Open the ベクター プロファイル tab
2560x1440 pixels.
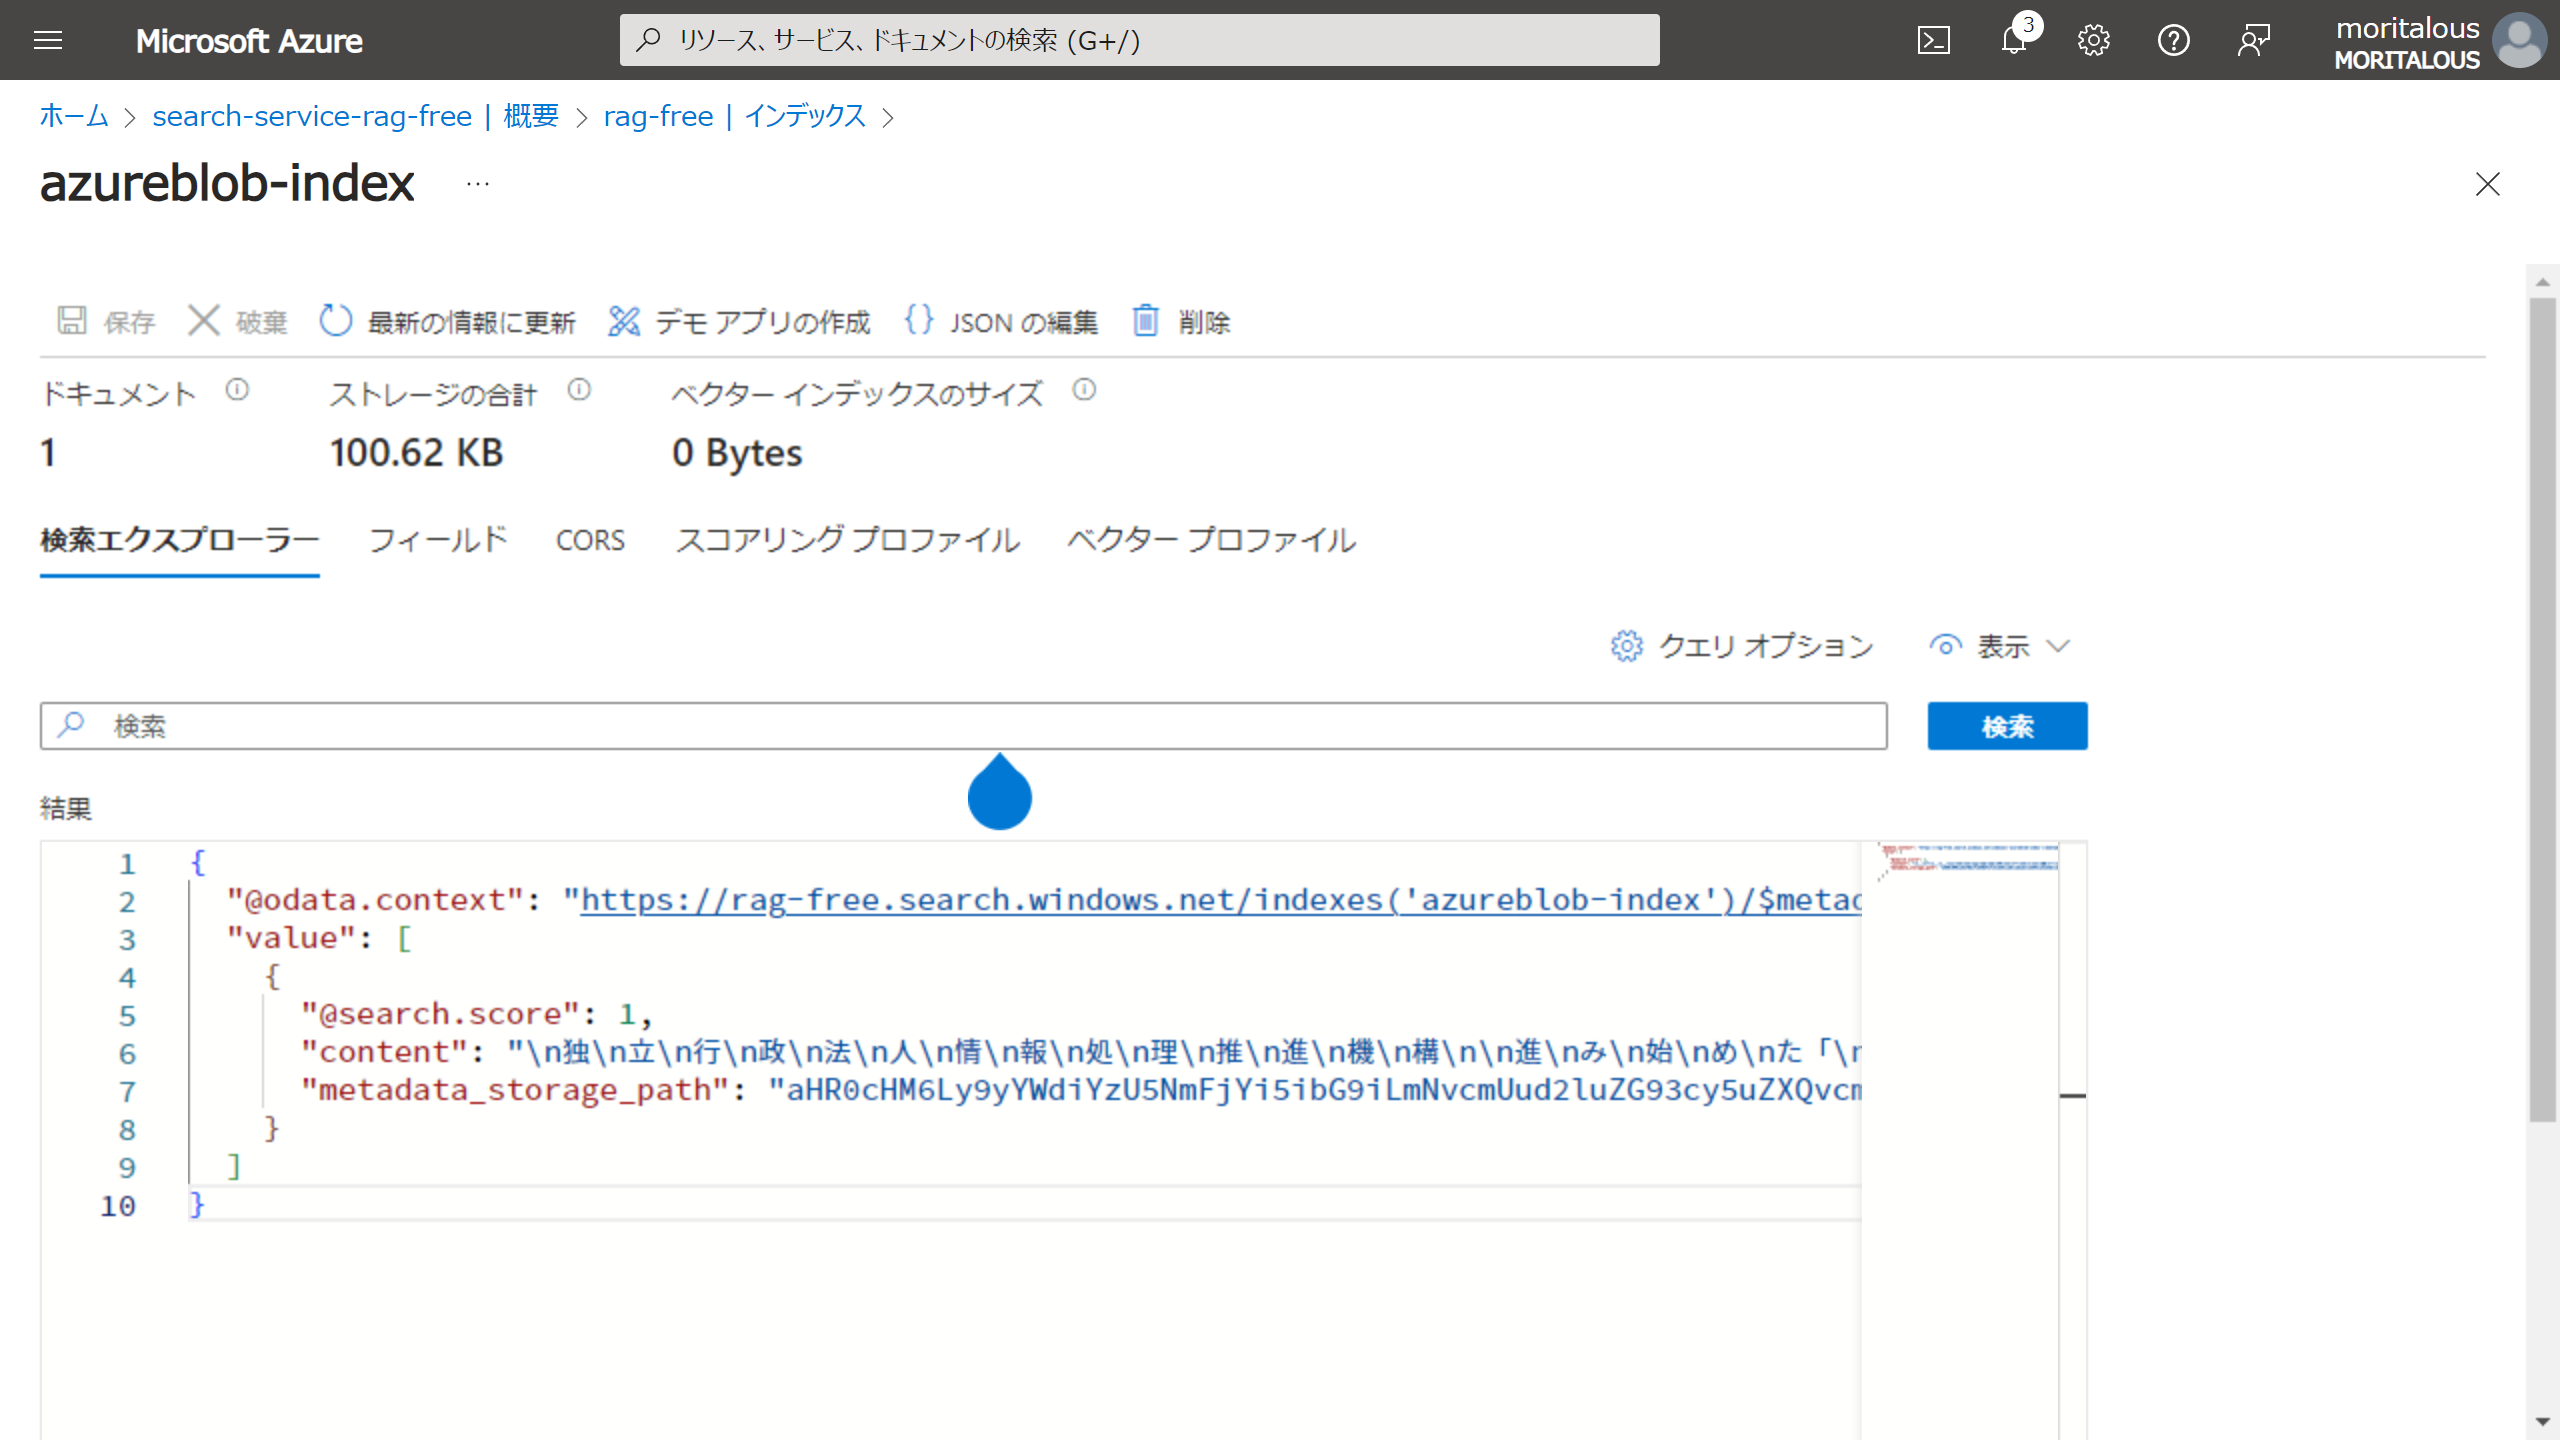pyautogui.click(x=1211, y=540)
